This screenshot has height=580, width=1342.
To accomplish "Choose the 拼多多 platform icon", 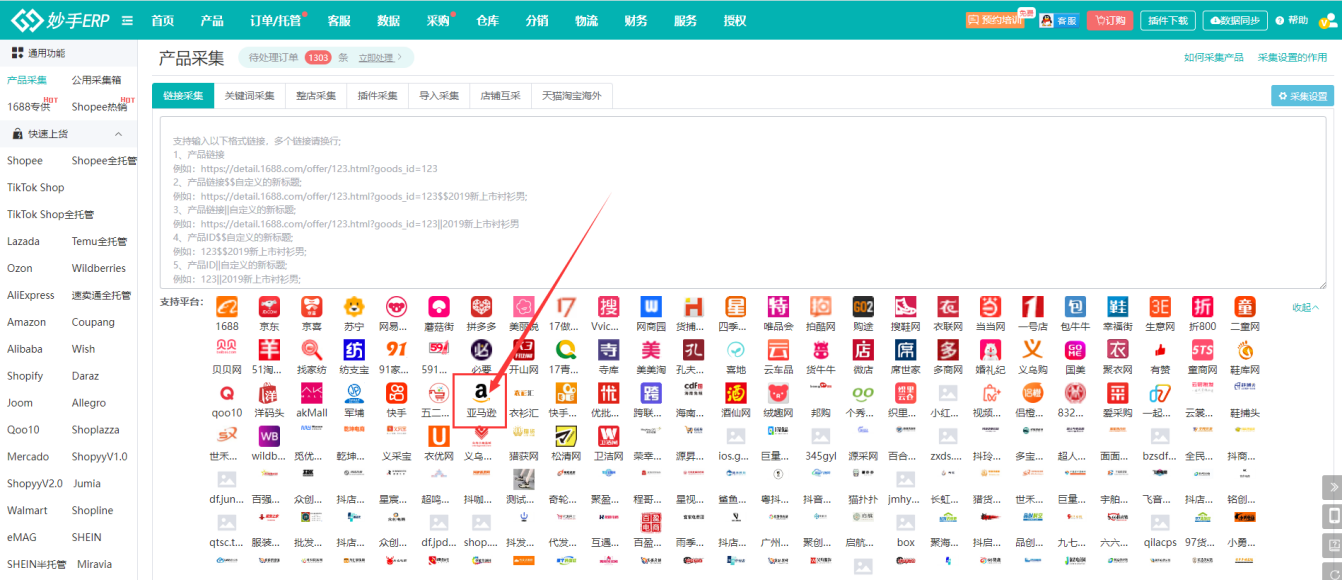I will [x=481, y=307].
